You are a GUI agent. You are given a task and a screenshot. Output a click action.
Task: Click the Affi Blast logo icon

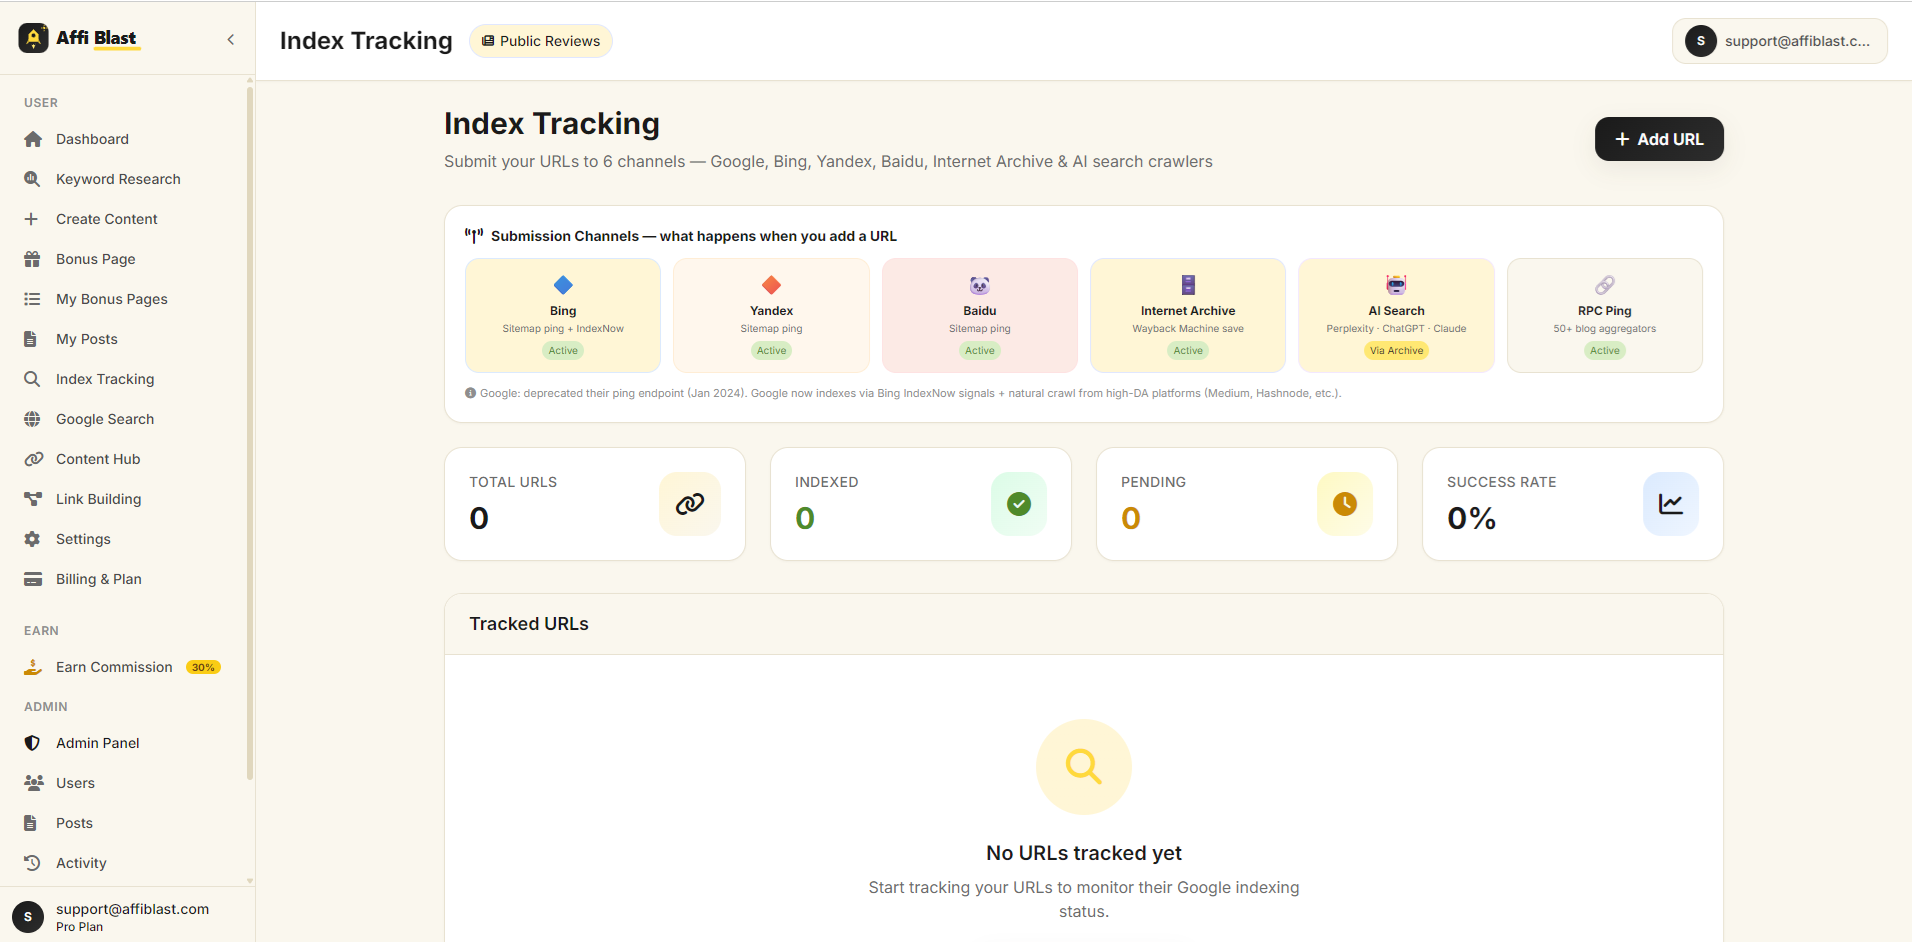click(x=33, y=38)
